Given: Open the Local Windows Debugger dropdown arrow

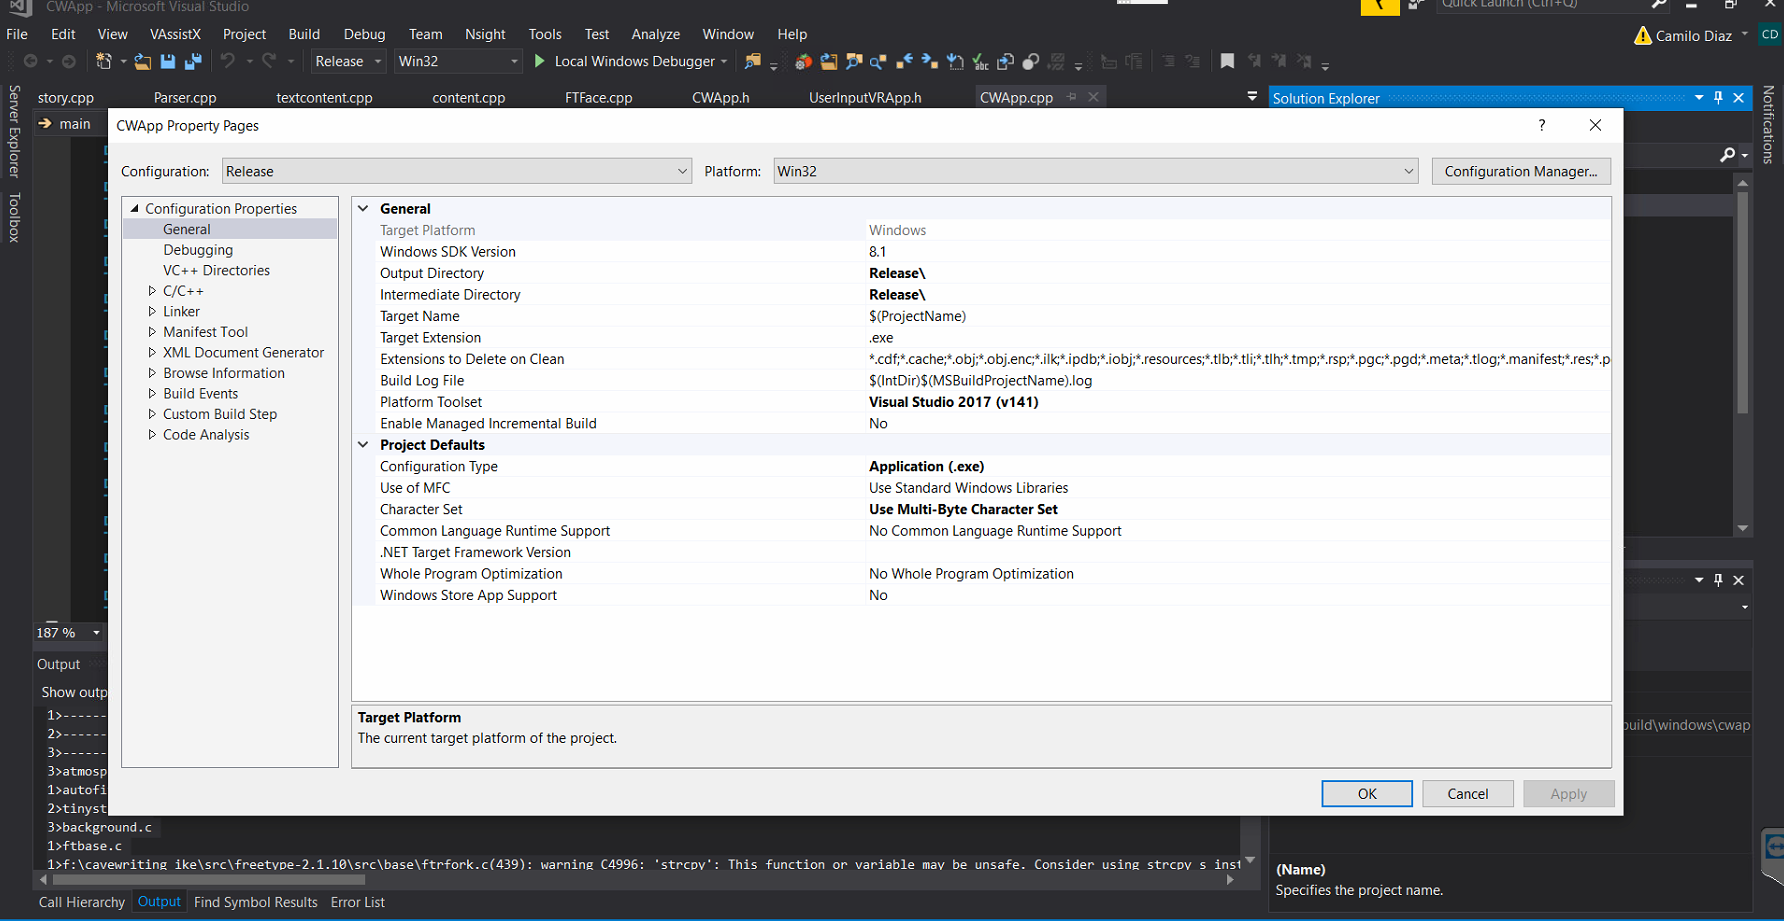Looking at the screenshot, I should click(x=724, y=61).
